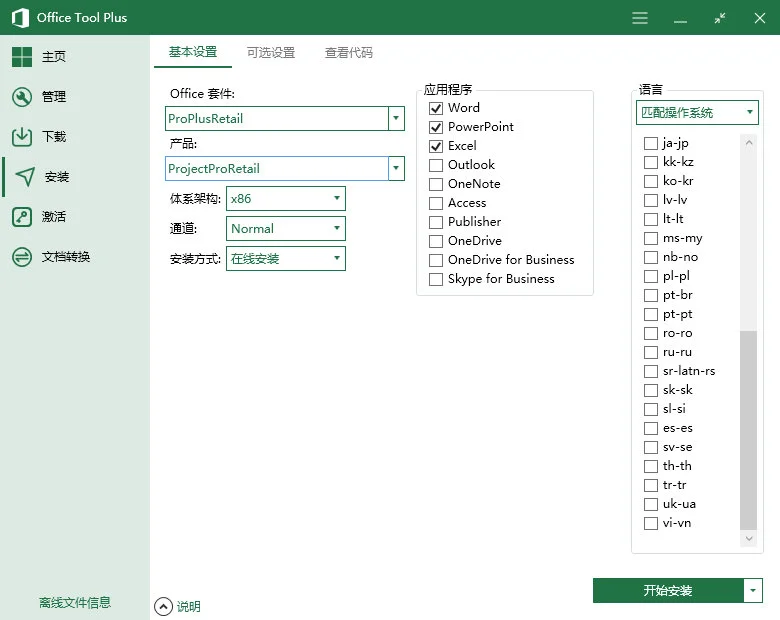Switch to the 查看代码 tab
Screen dimensions: 780x620
click(x=349, y=52)
